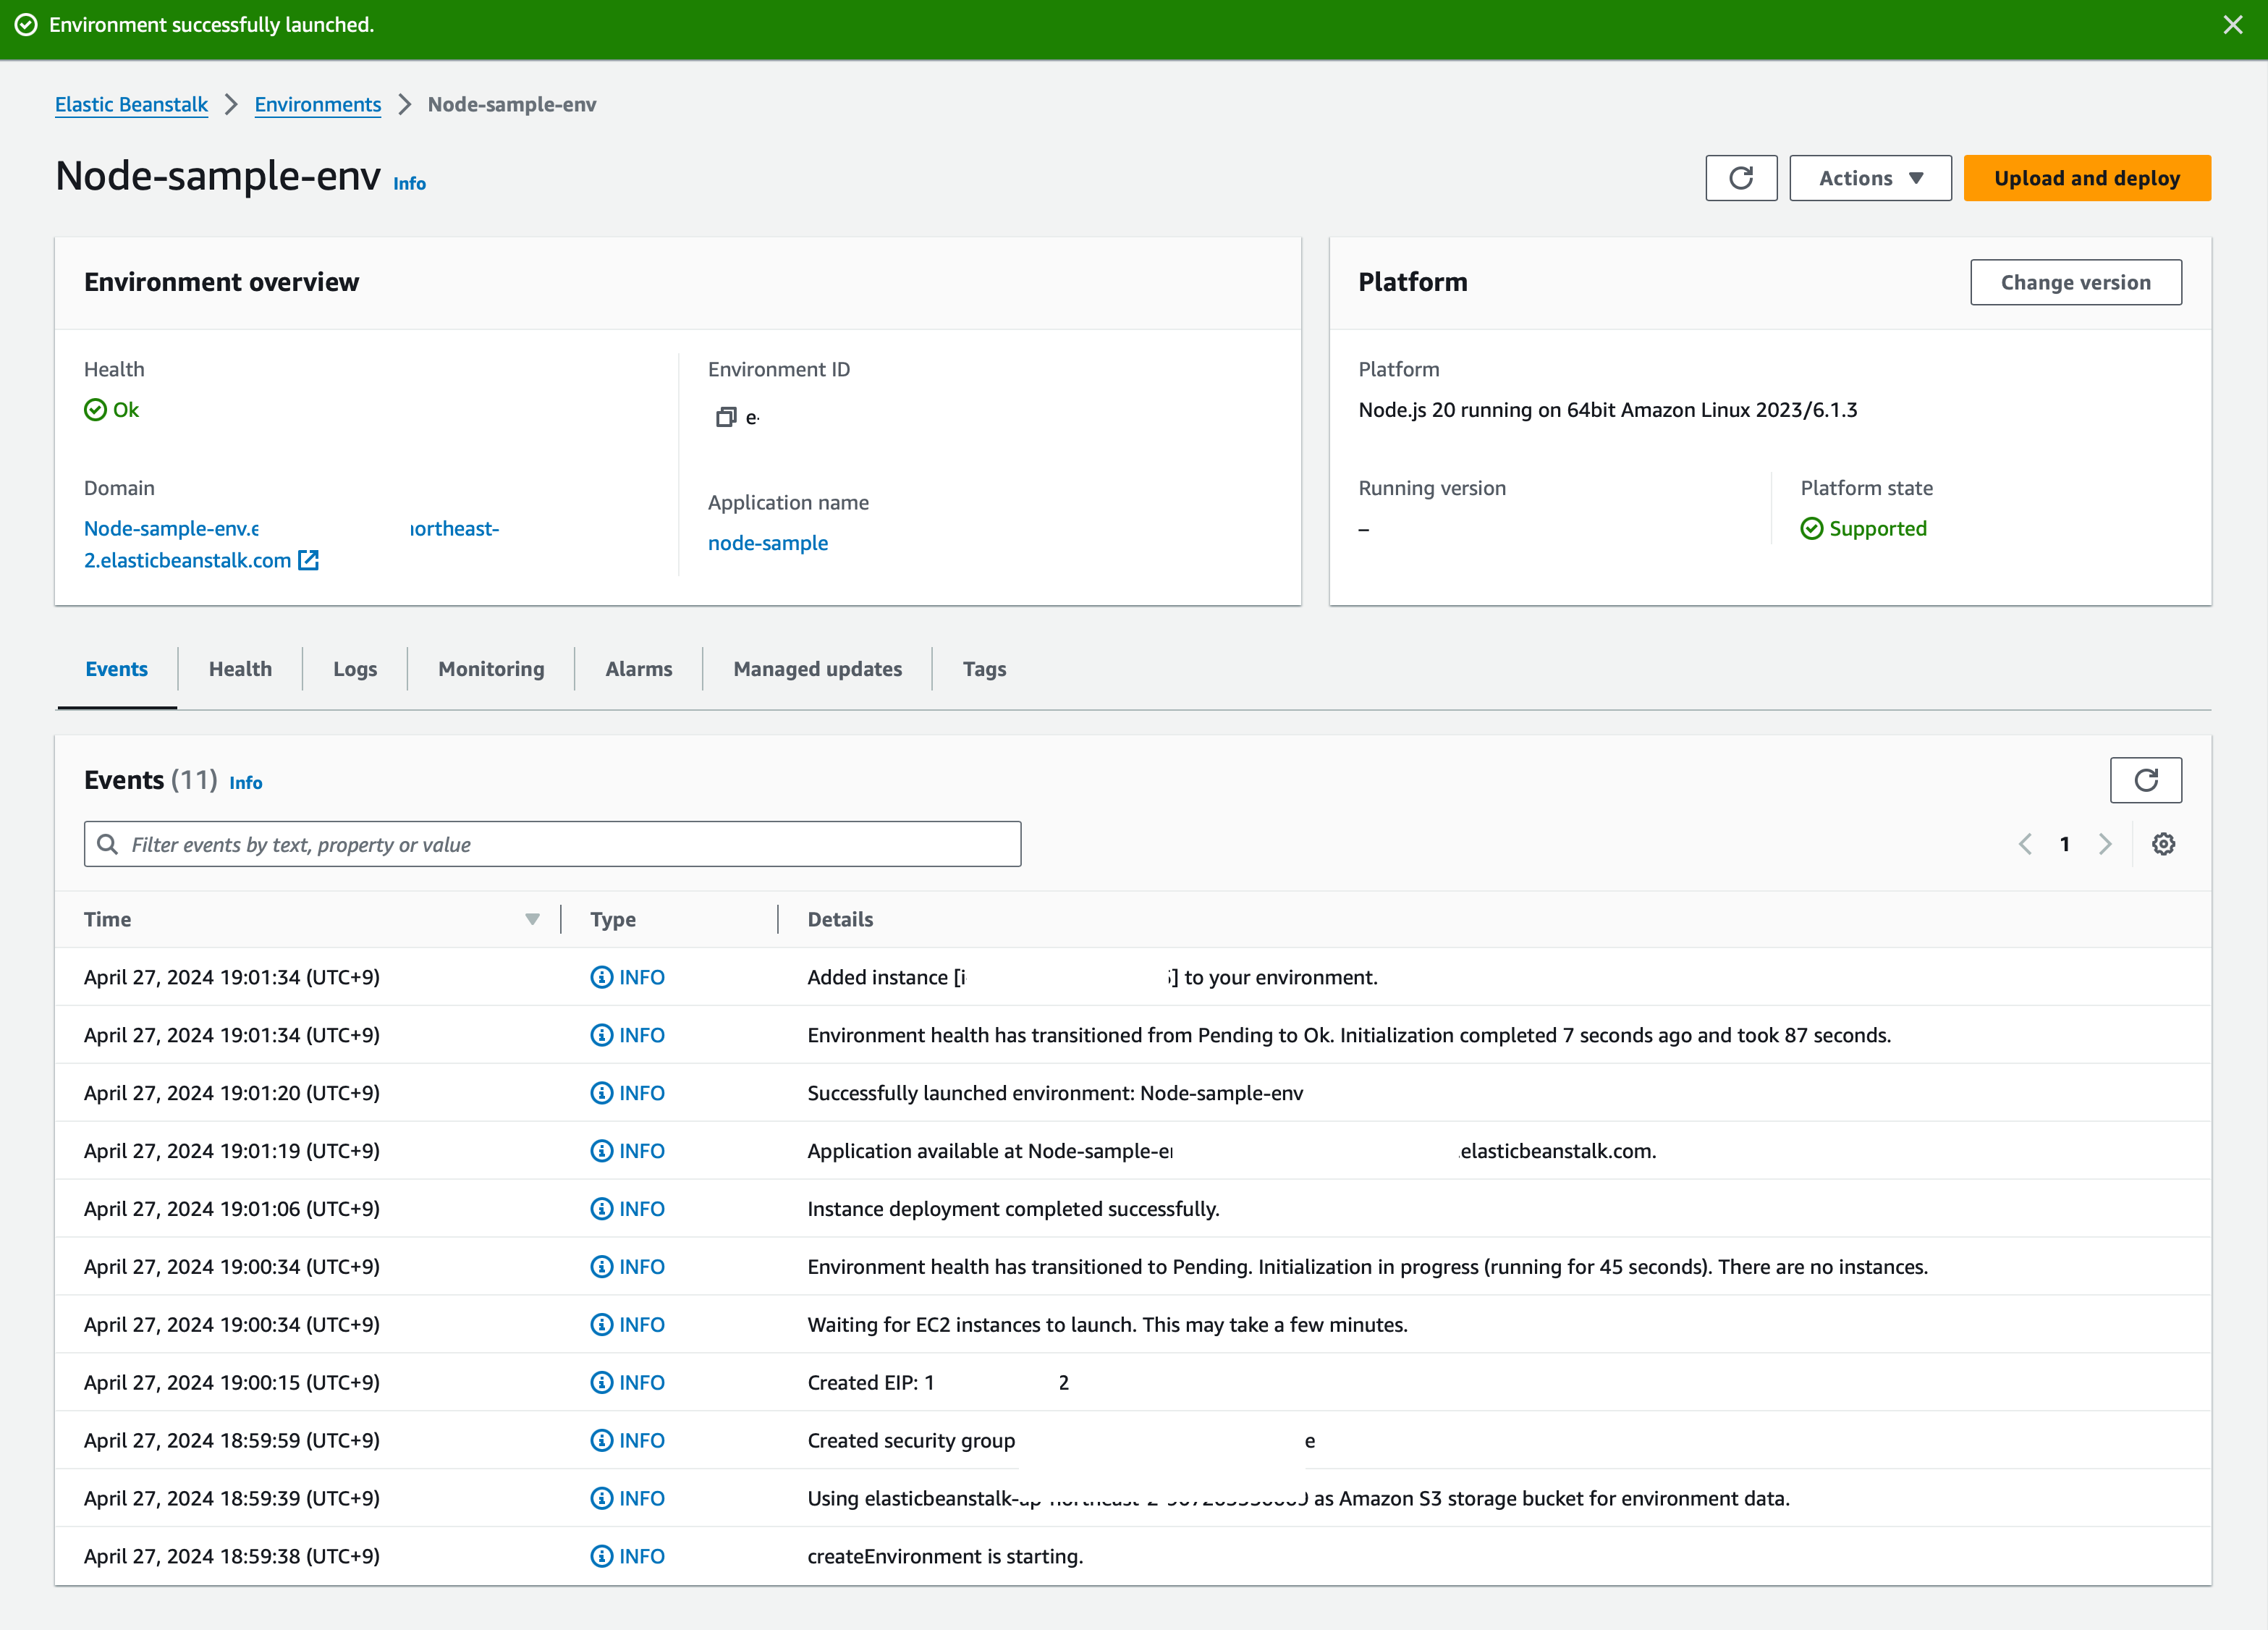
Task: Click INFO icon for Application available event
Action: [x=602, y=1151]
